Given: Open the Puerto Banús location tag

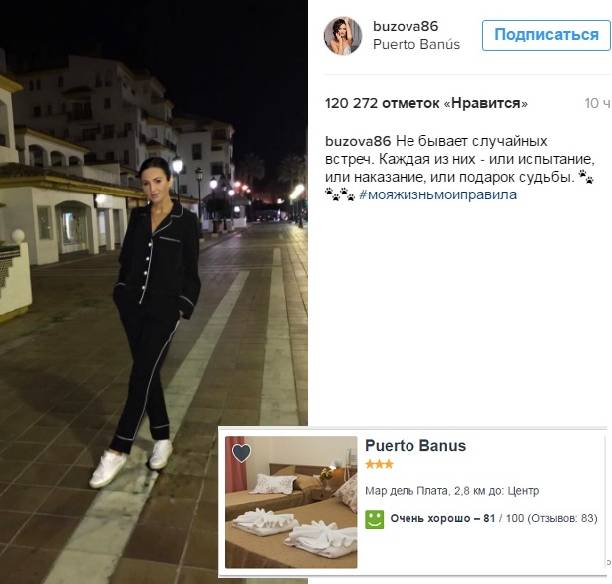Looking at the screenshot, I should (x=416, y=45).
